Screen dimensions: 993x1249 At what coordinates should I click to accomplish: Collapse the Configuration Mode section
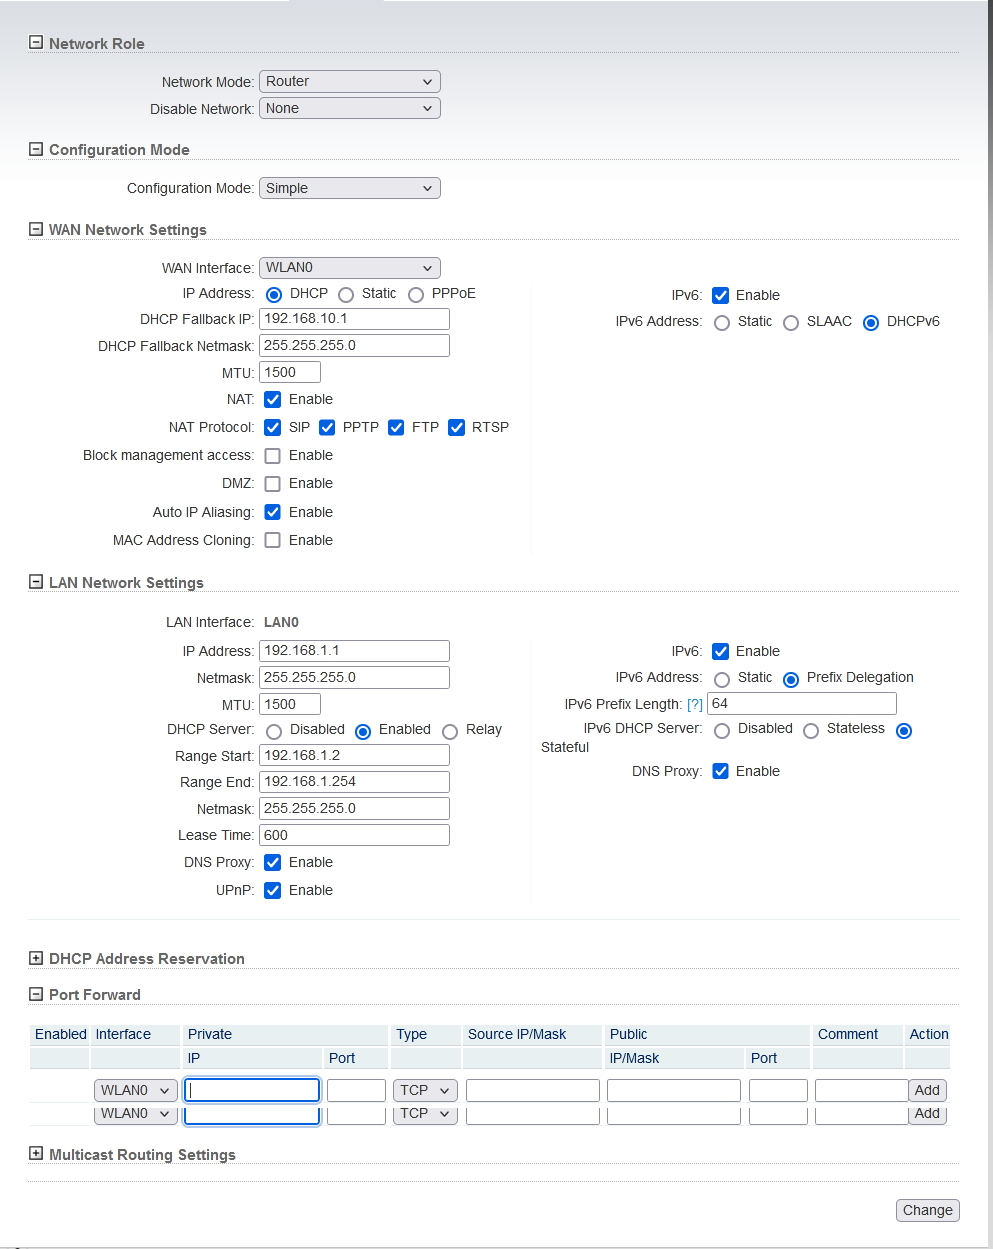[36, 149]
